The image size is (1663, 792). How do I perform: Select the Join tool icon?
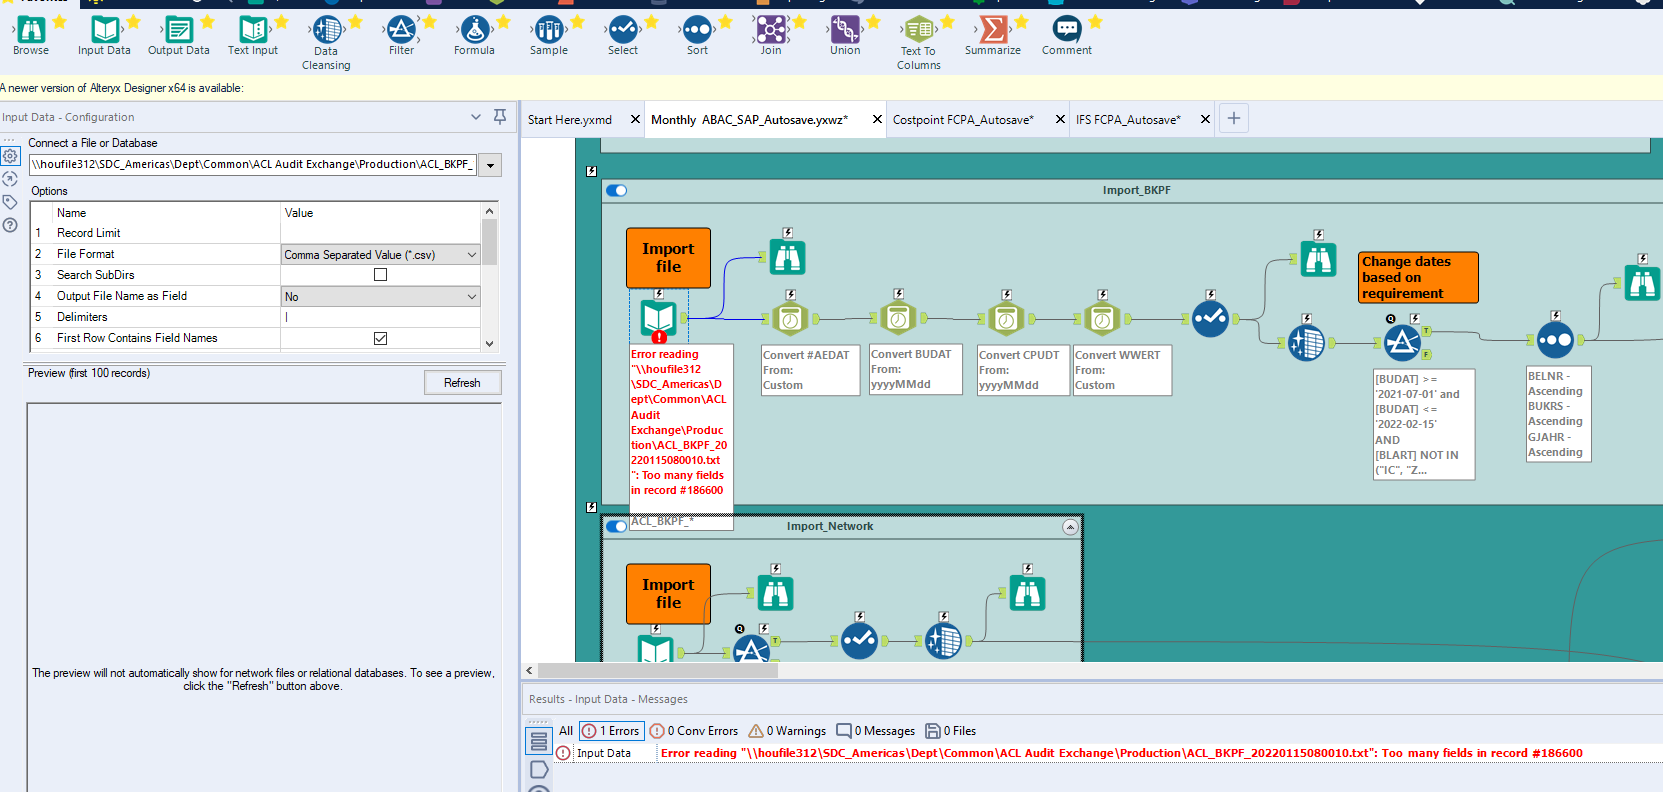771,31
